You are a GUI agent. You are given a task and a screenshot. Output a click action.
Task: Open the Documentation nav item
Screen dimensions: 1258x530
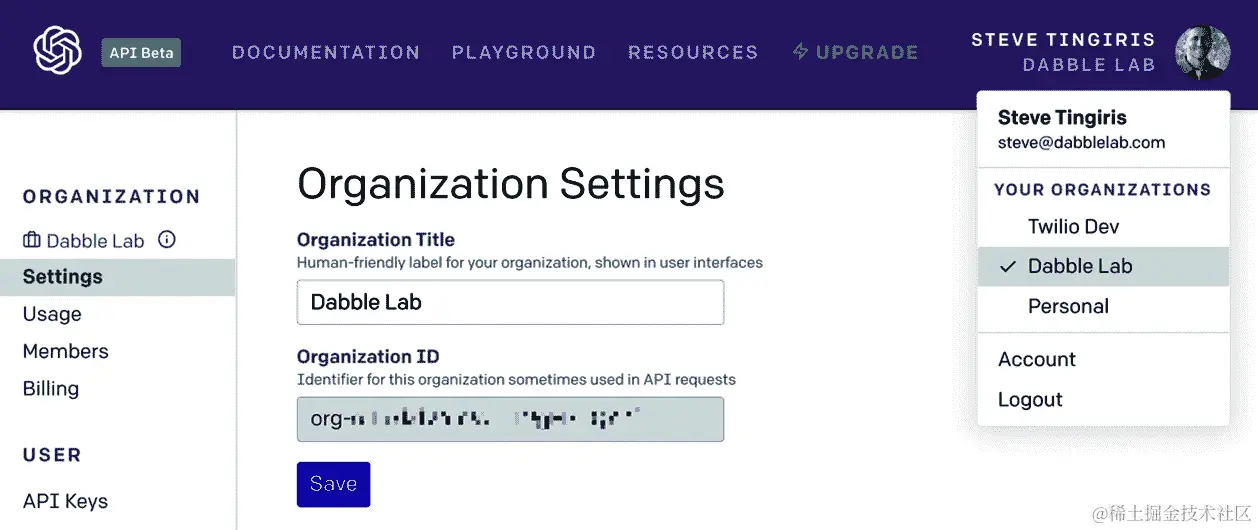326,52
